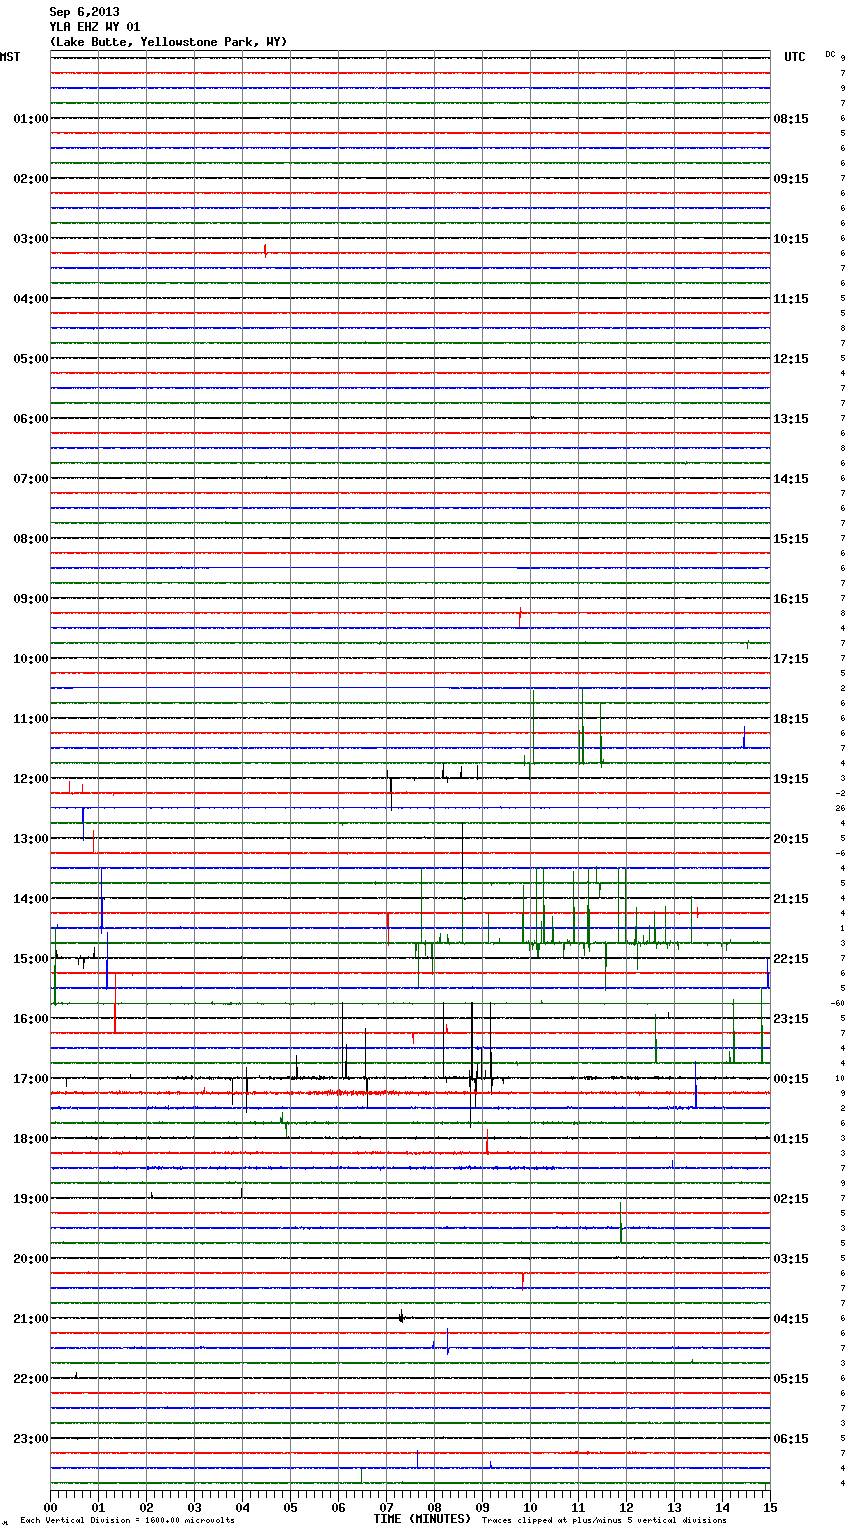The width and height of the screenshot is (850, 1534).
Task: Select the 05:00 MST time label
Action: [x=31, y=359]
